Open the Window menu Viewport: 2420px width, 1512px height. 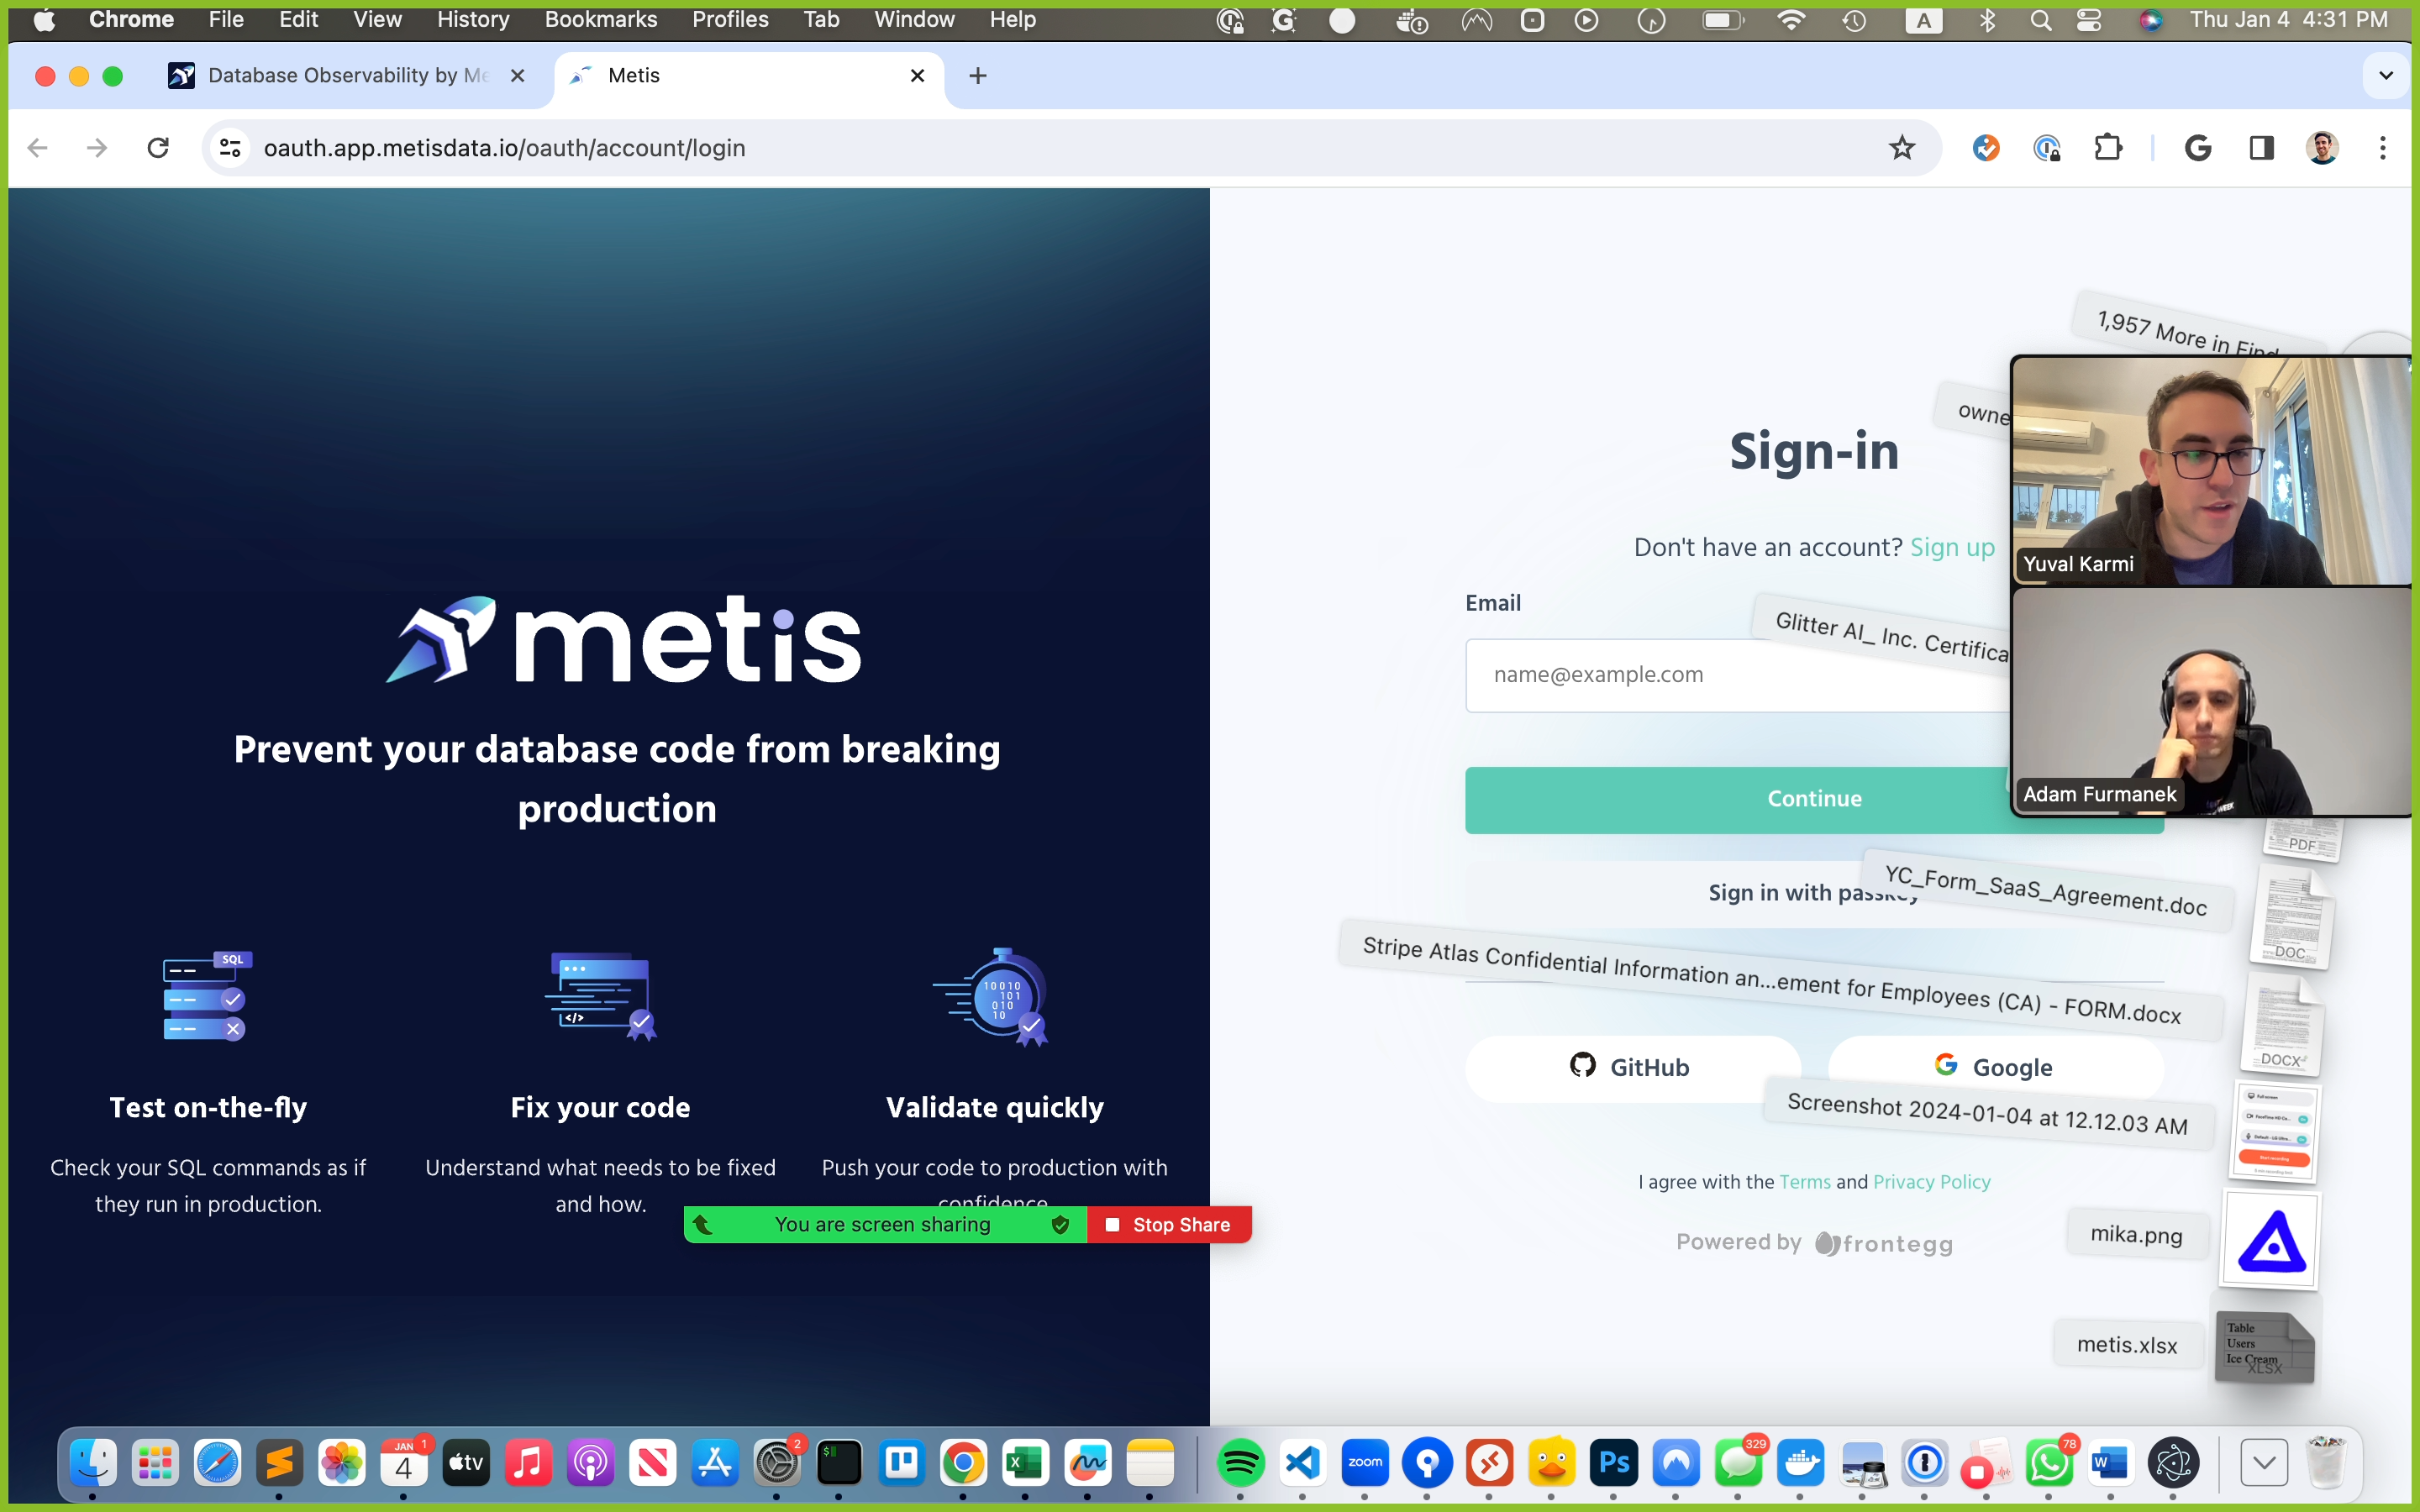point(914,20)
